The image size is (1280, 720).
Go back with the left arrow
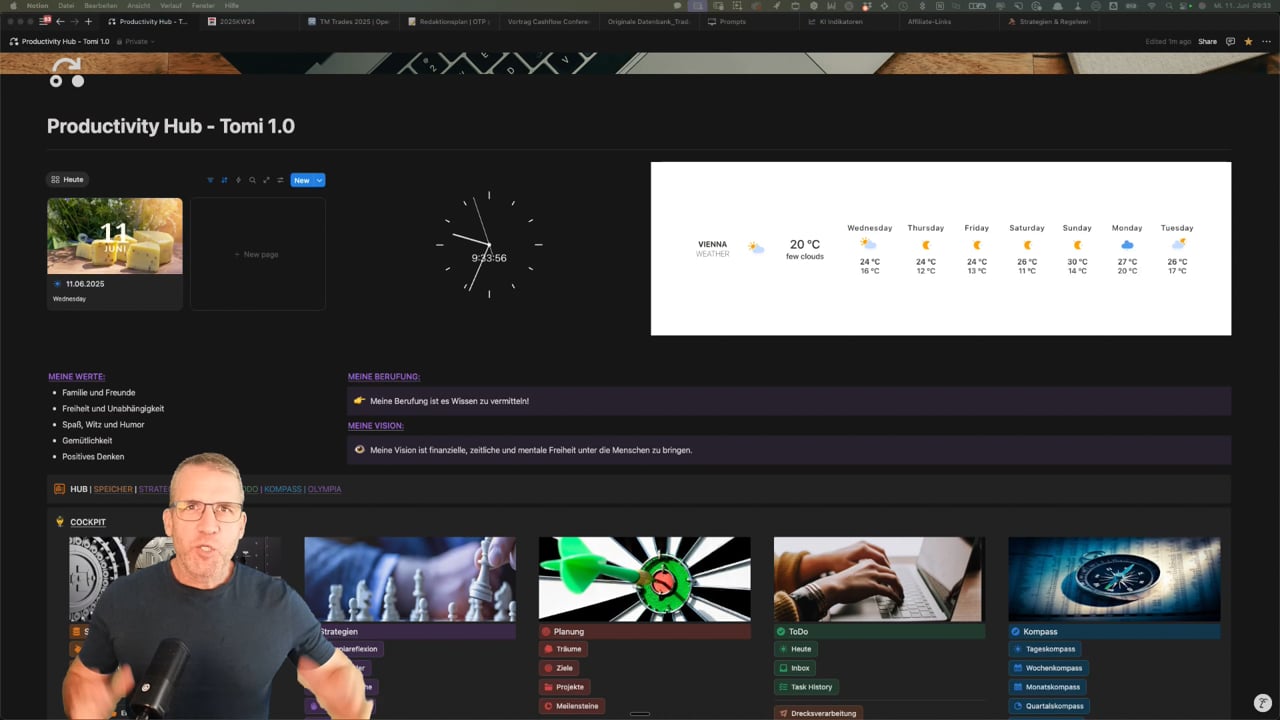point(60,21)
